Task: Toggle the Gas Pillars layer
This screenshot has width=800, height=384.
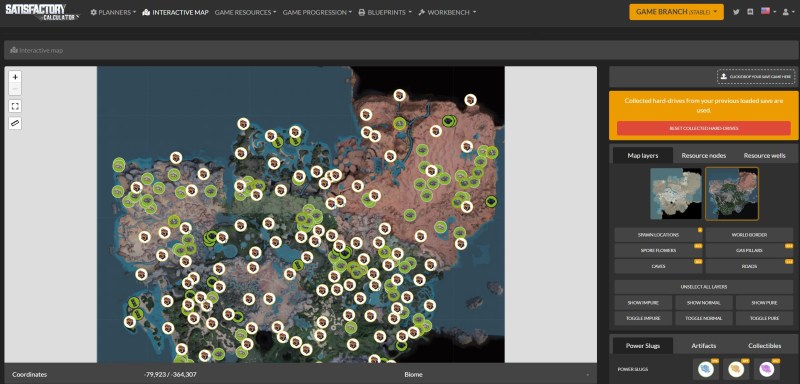Action: pyautogui.click(x=749, y=250)
